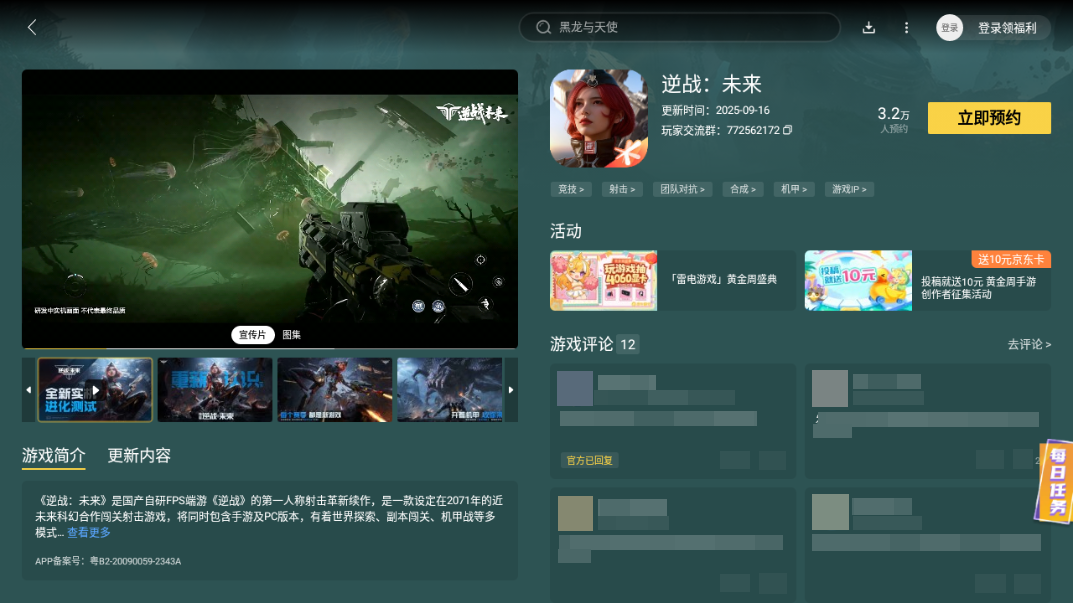Screen dimensions: 1073x603
Task: Click APP备案号 text
Action: (108, 561)
